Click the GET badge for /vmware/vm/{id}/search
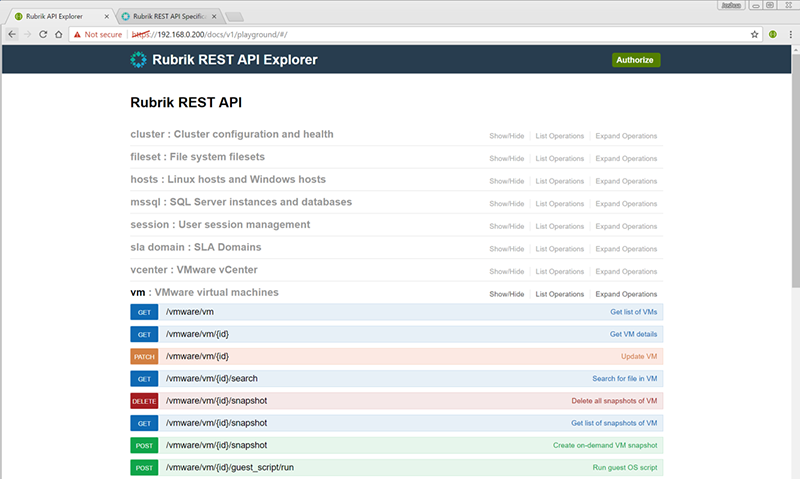Image resolution: width=800 pixels, height=479 pixels. [x=144, y=379]
